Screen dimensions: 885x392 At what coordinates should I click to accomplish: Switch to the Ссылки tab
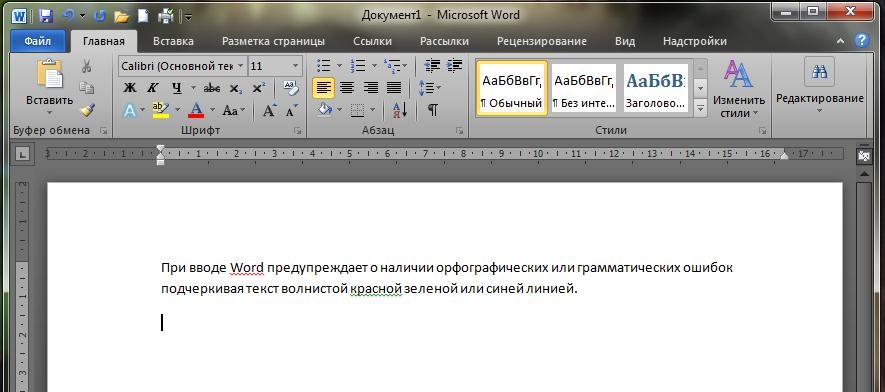click(x=373, y=41)
